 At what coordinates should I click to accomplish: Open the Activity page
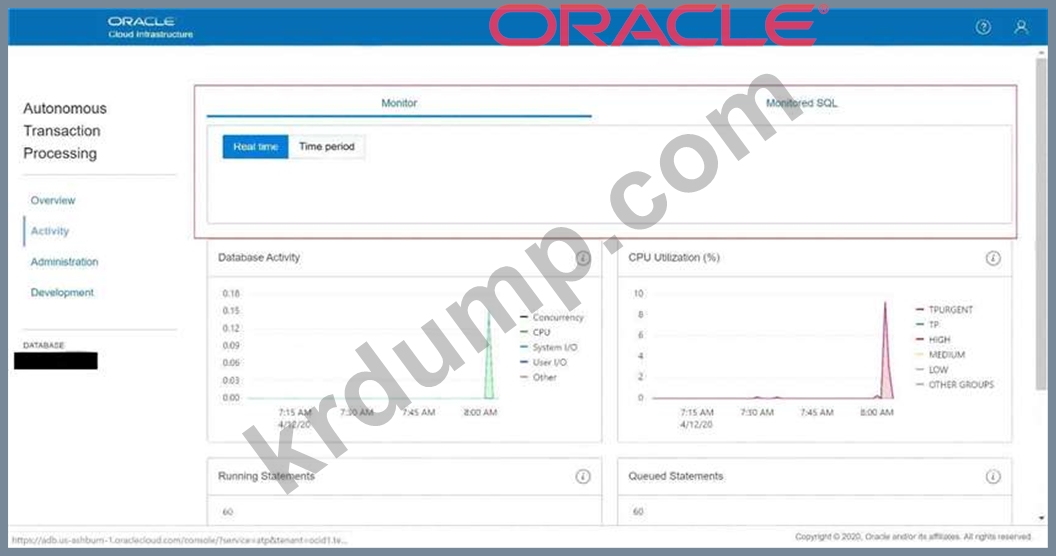click(x=50, y=231)
